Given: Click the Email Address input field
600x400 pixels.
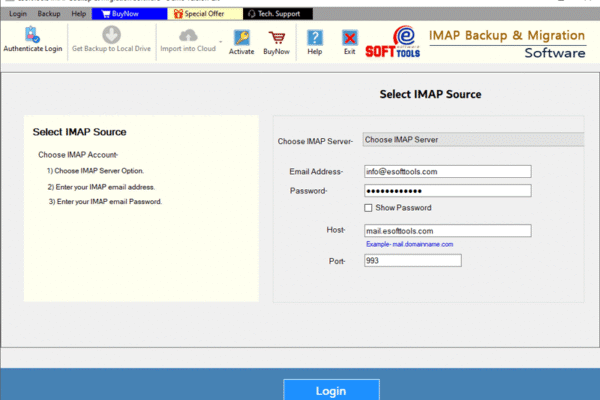Looking at the screenshot, I should click(x=447, y=171).
